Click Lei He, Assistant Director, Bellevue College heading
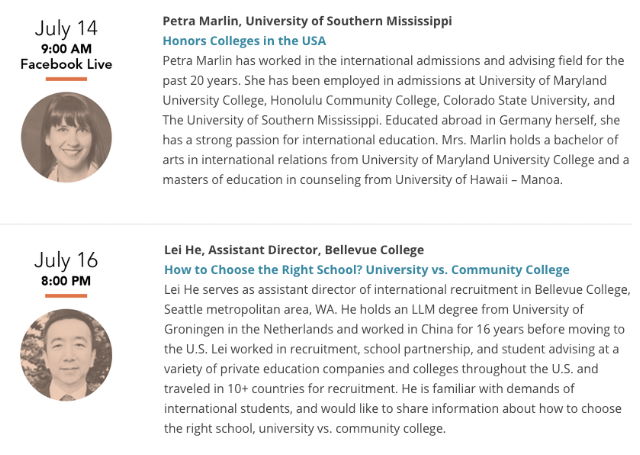640x455 pixels. 294,250
